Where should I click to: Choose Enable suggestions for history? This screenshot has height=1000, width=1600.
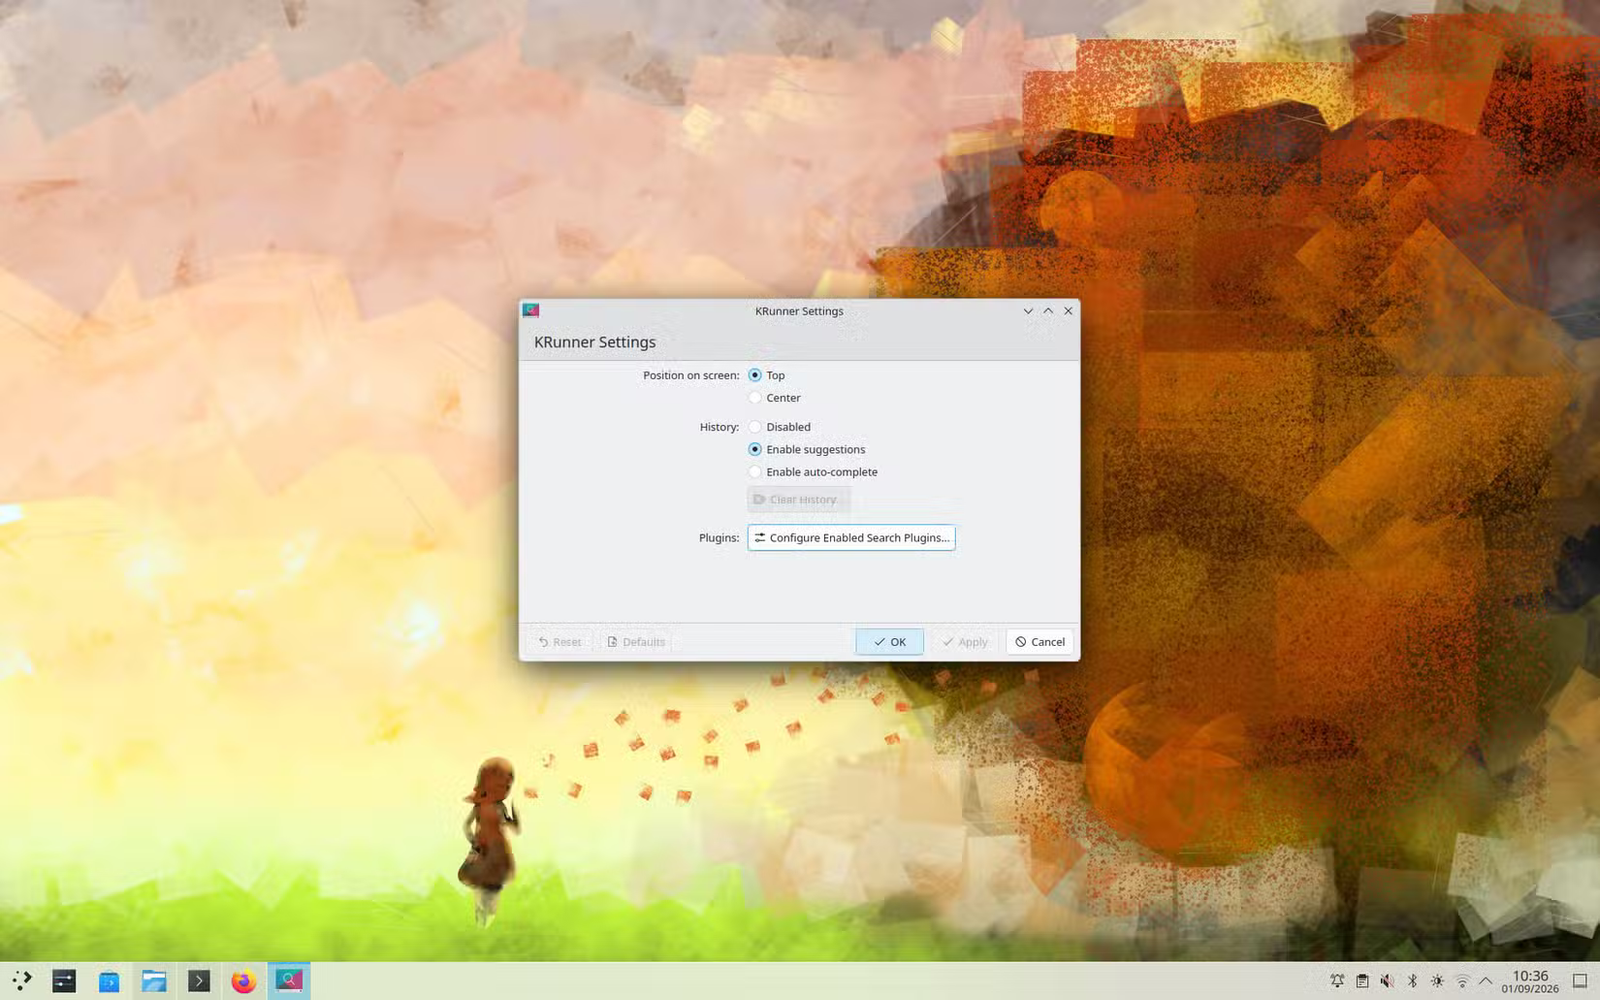click(x=806, y=450)
